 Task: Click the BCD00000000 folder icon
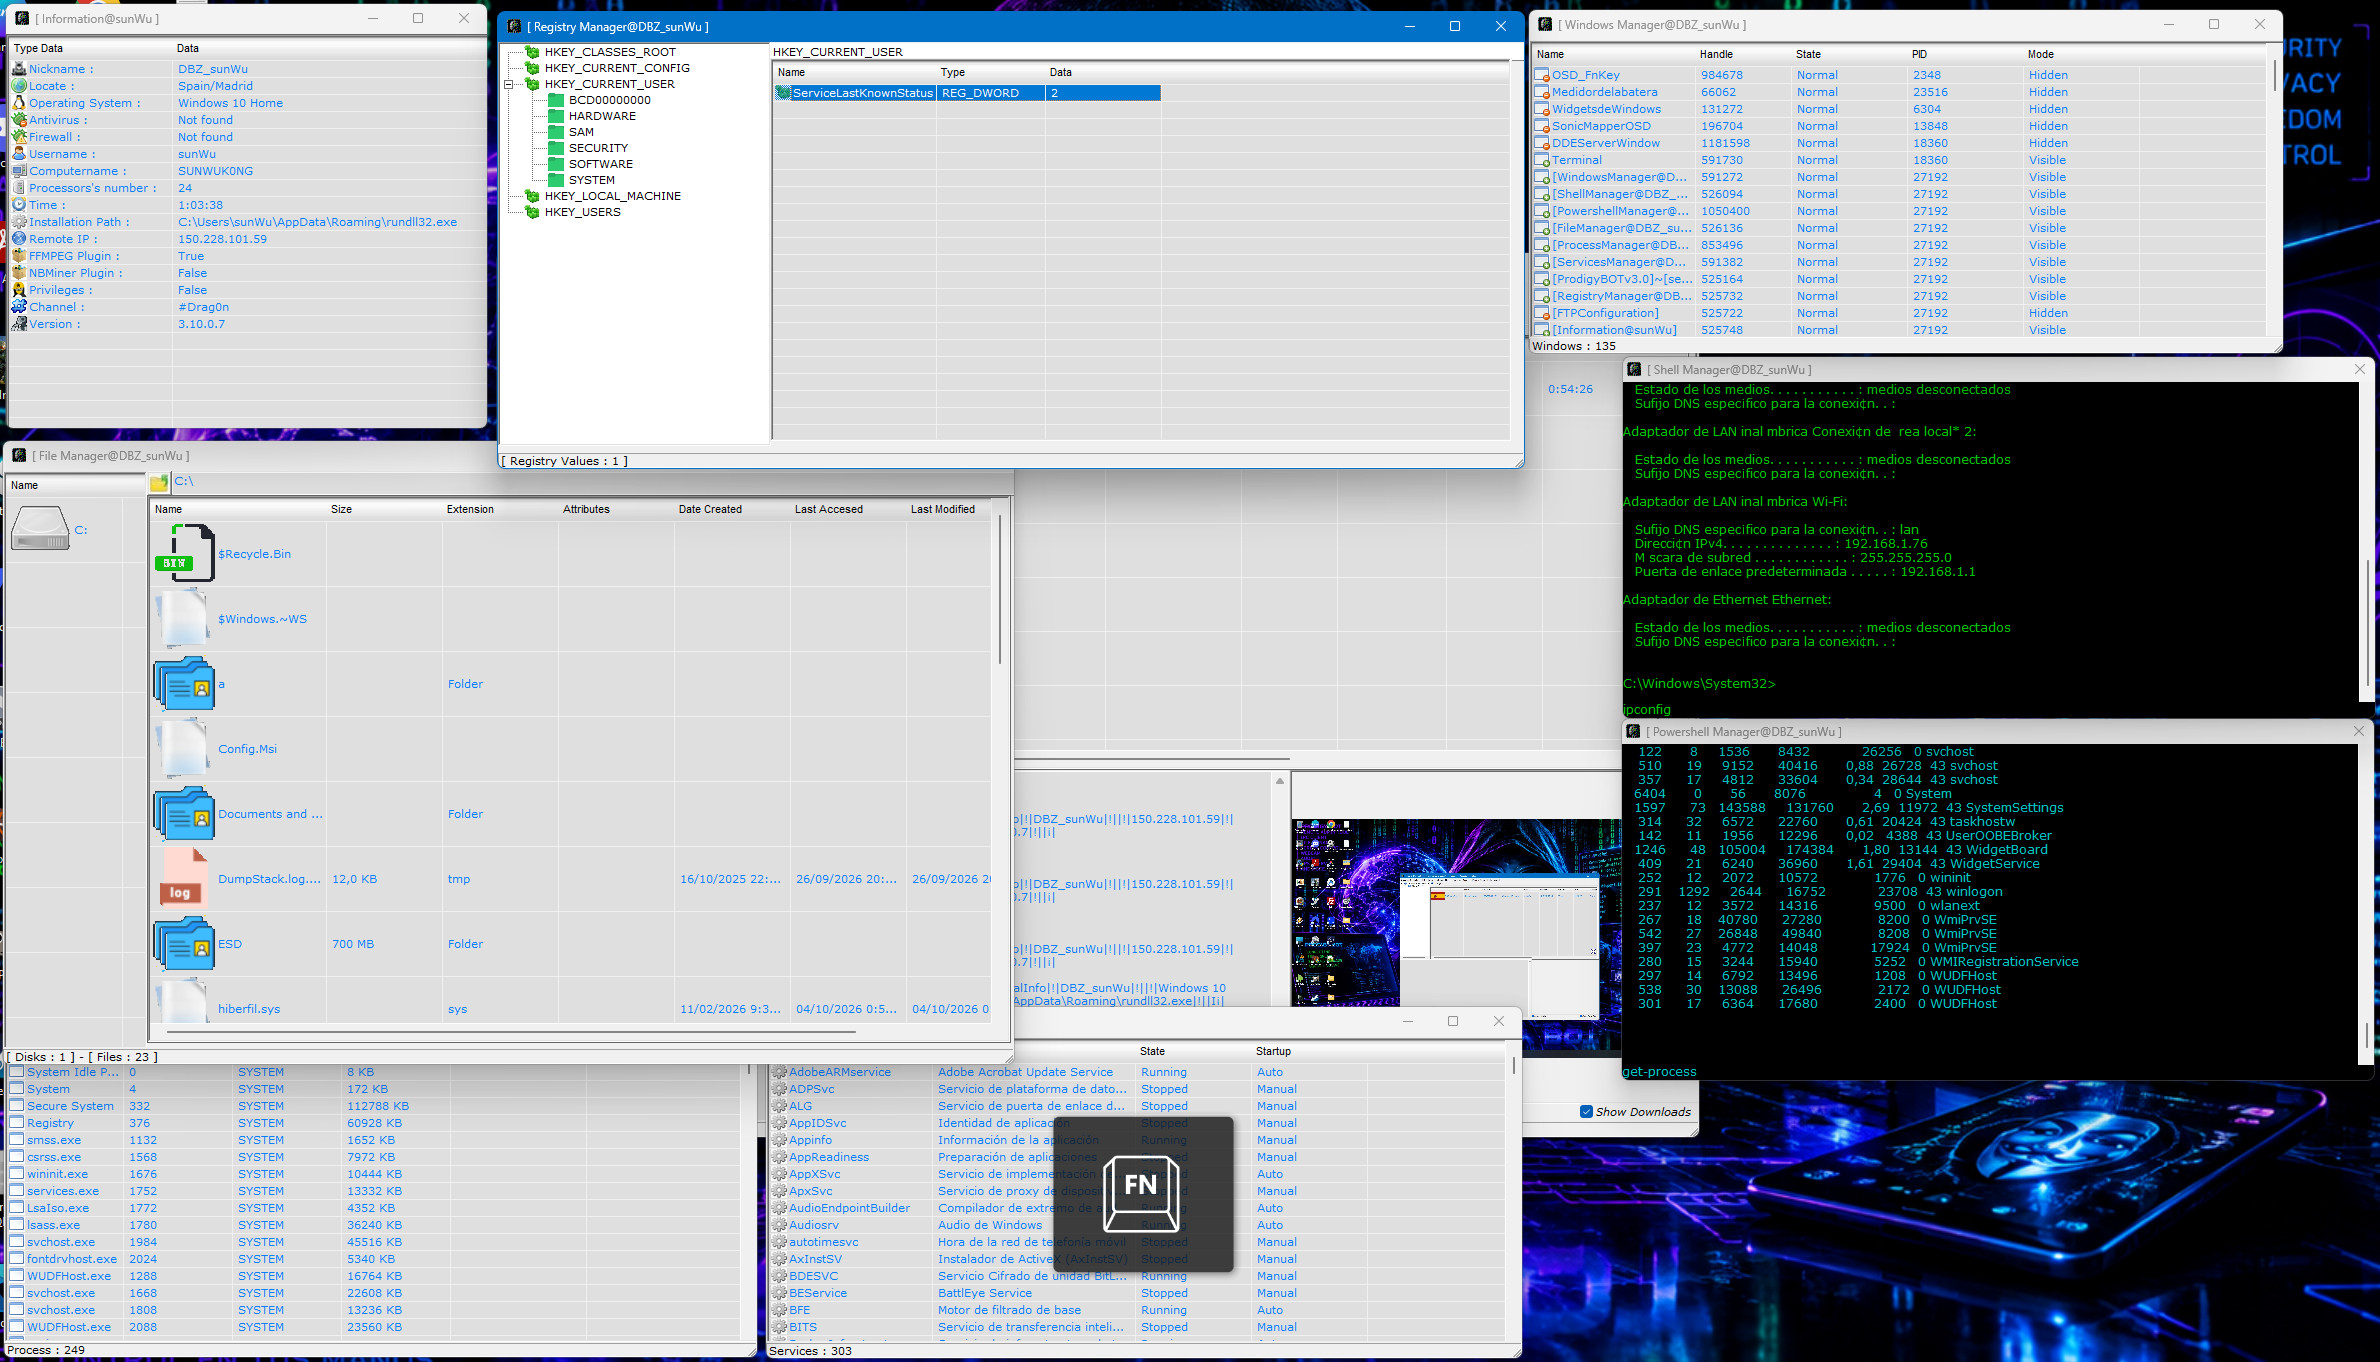tap(556, 100)
